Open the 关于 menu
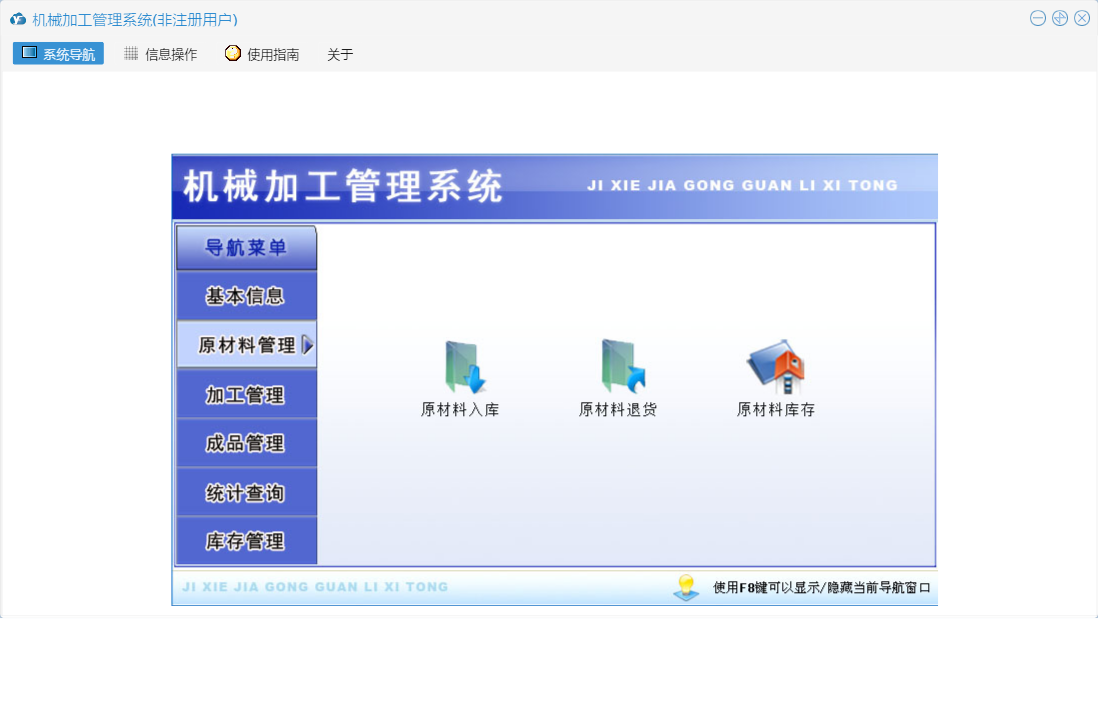 coord(340,54)
